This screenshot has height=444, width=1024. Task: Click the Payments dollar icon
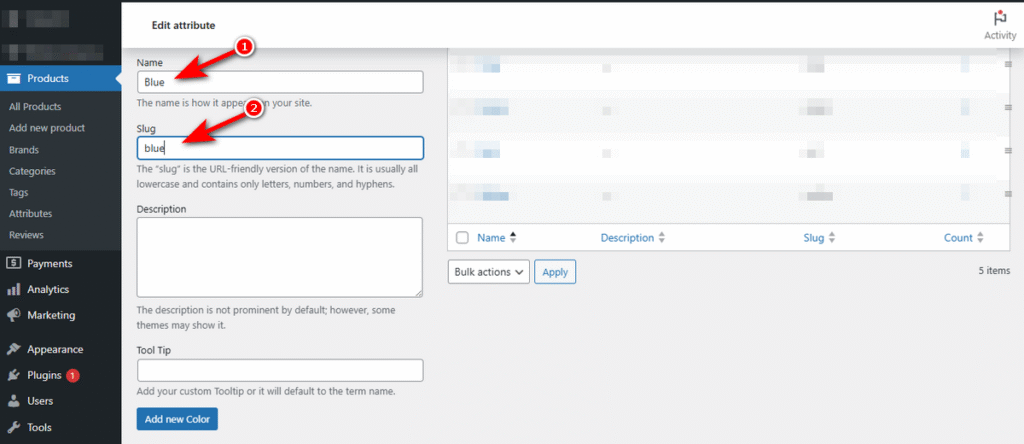point(13,263)
